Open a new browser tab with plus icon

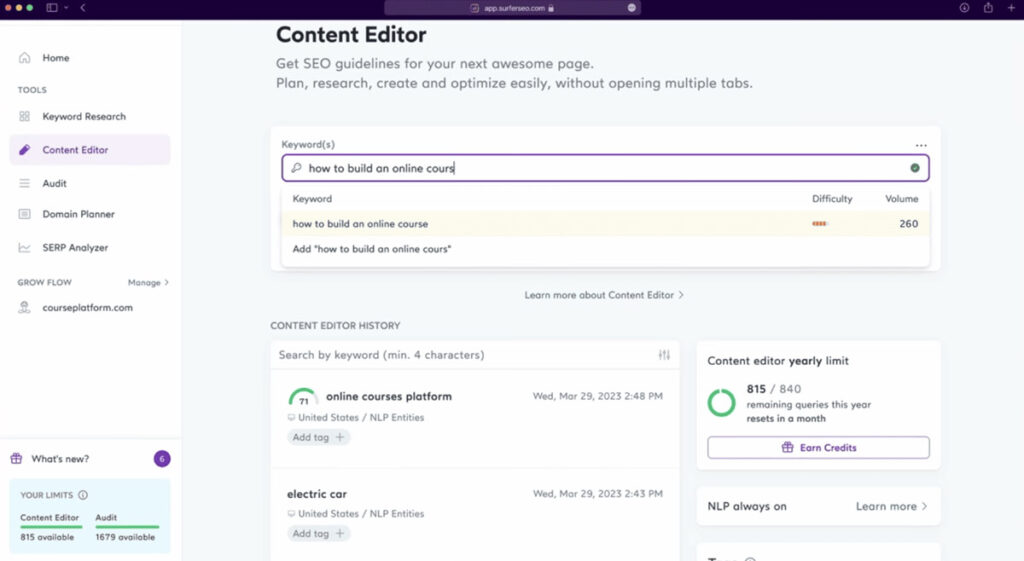(x=1012, y=8)
